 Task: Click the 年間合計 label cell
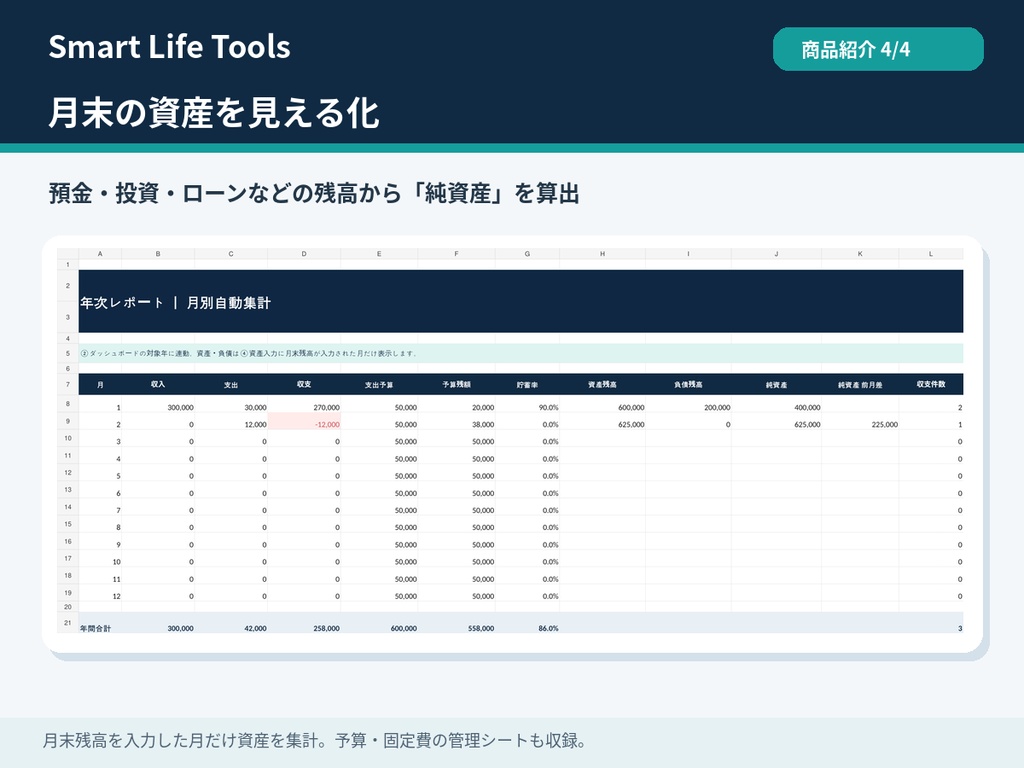pos(100,623)
